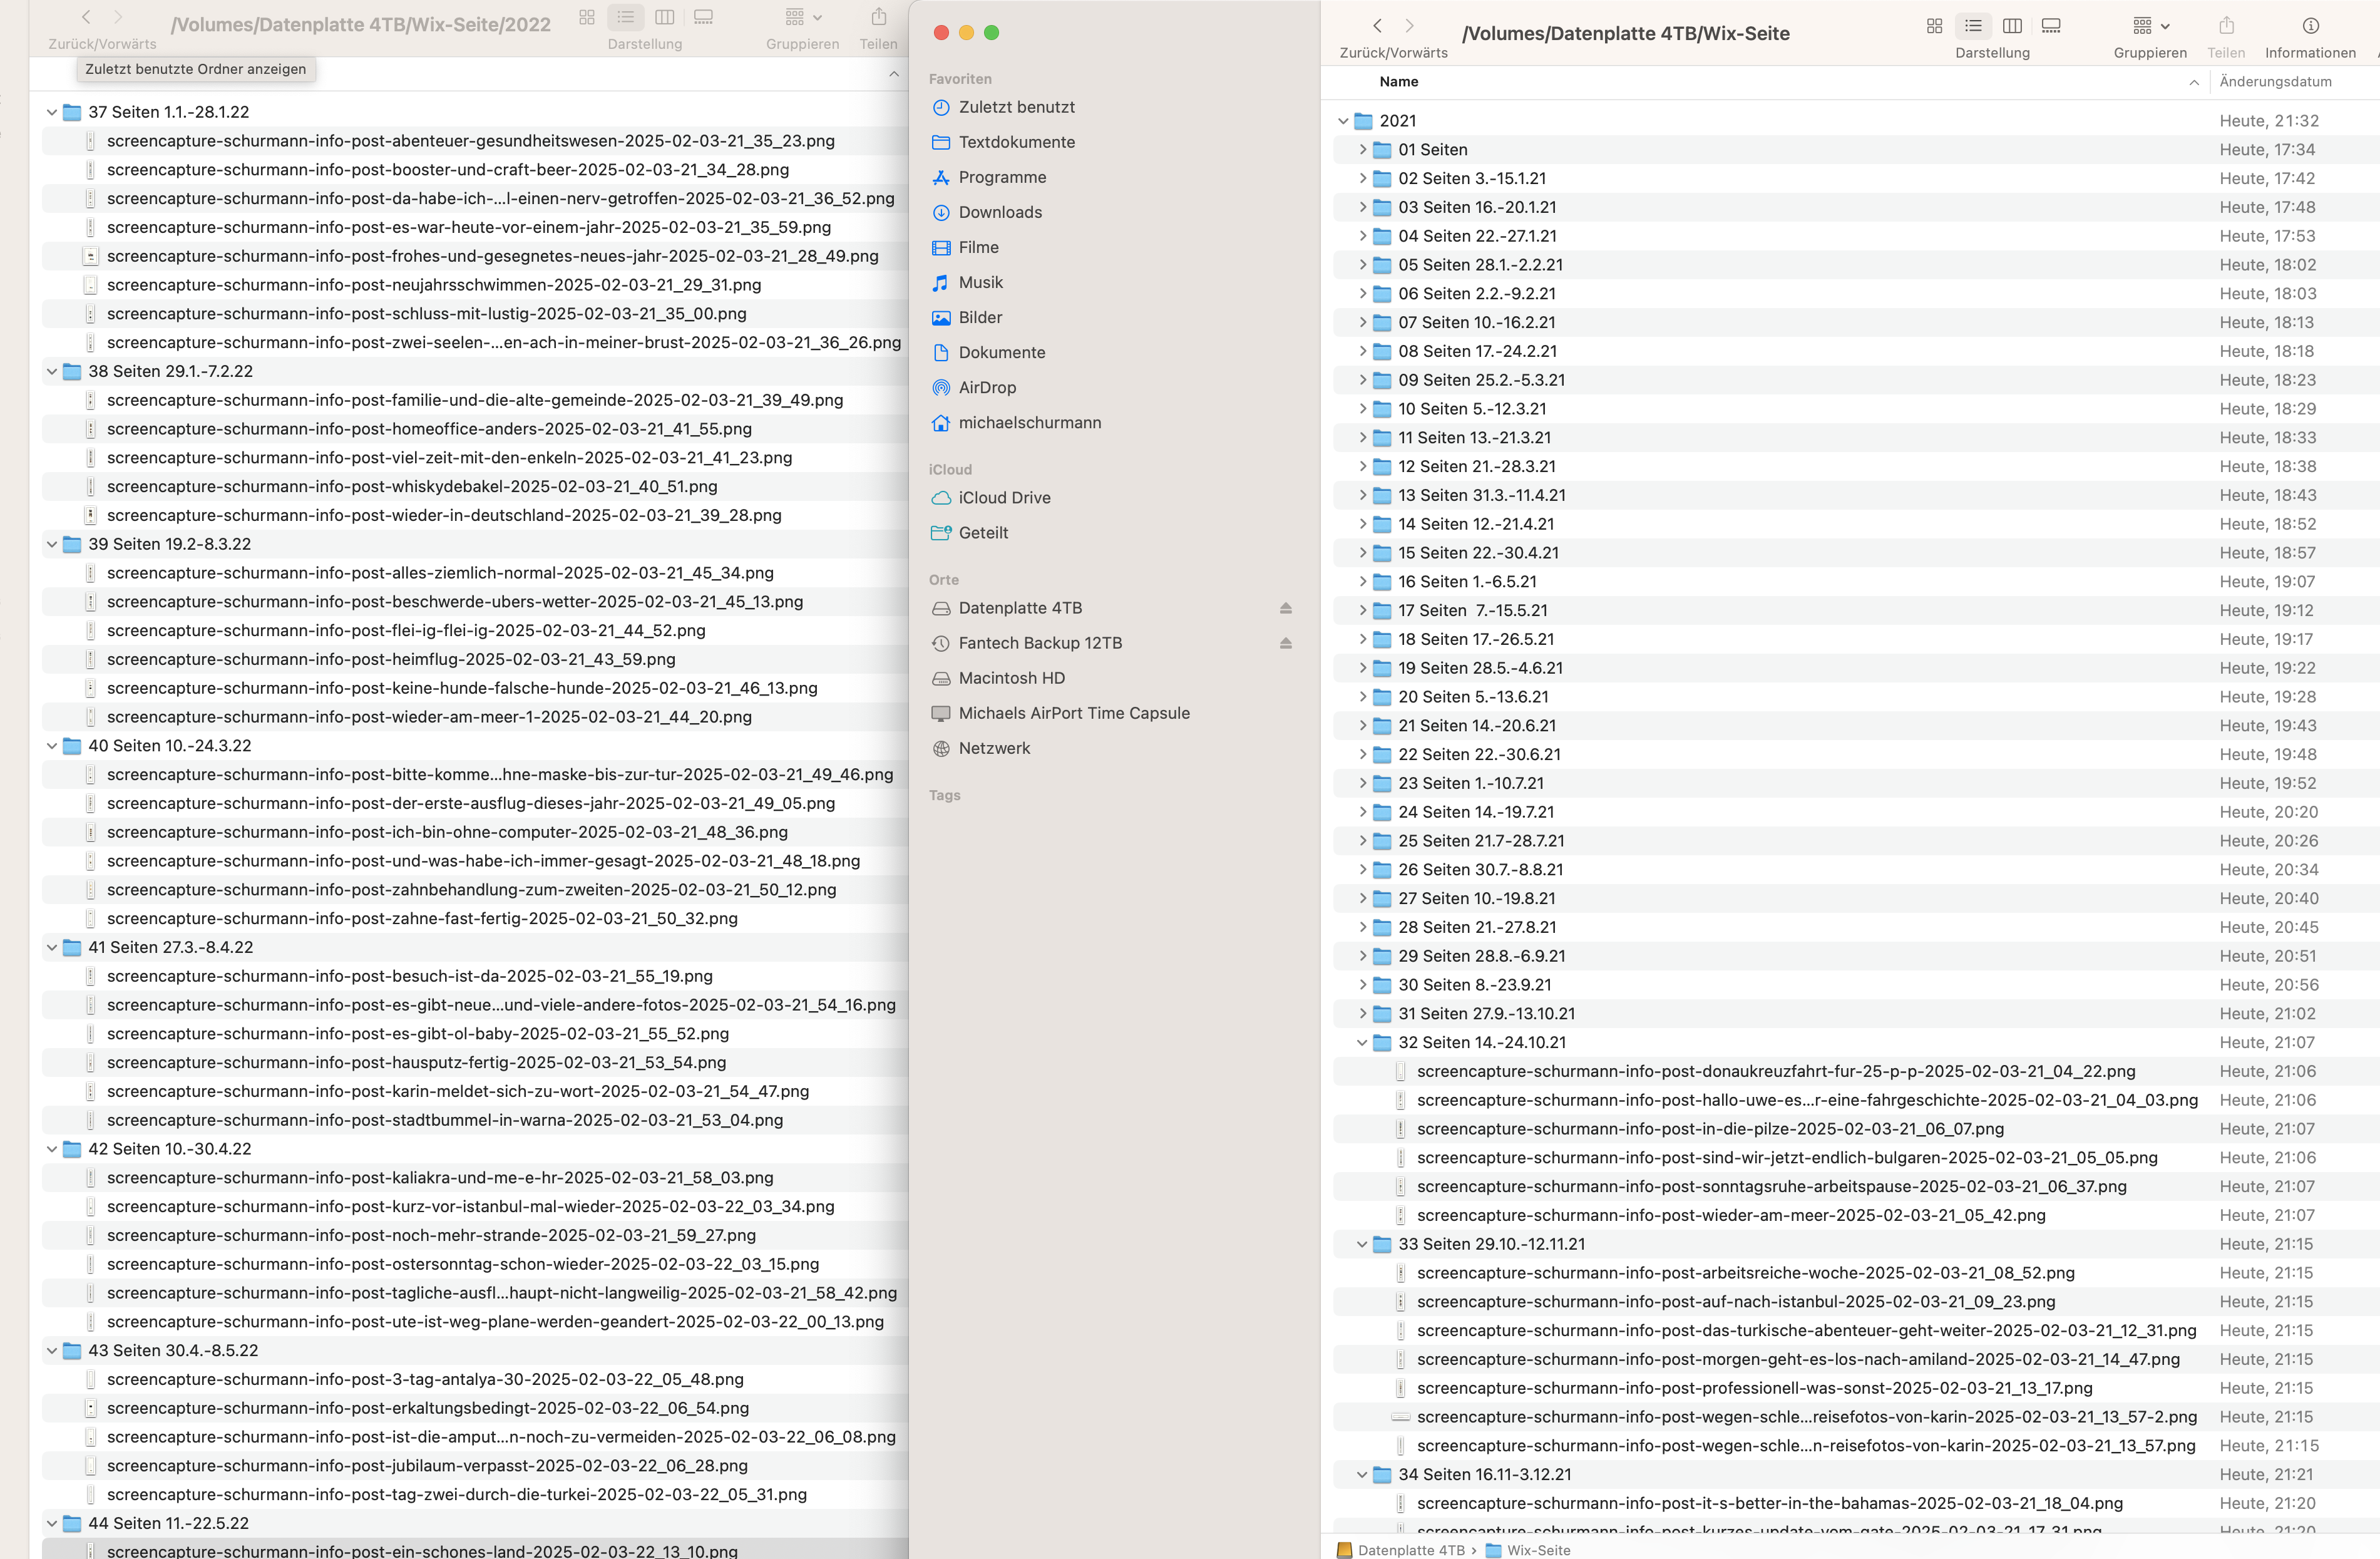The height and width of the screenshot is (1559, 2380).
Task: Eject the Fantech Backup 12TB volume
Action: tap(1286, 643)
